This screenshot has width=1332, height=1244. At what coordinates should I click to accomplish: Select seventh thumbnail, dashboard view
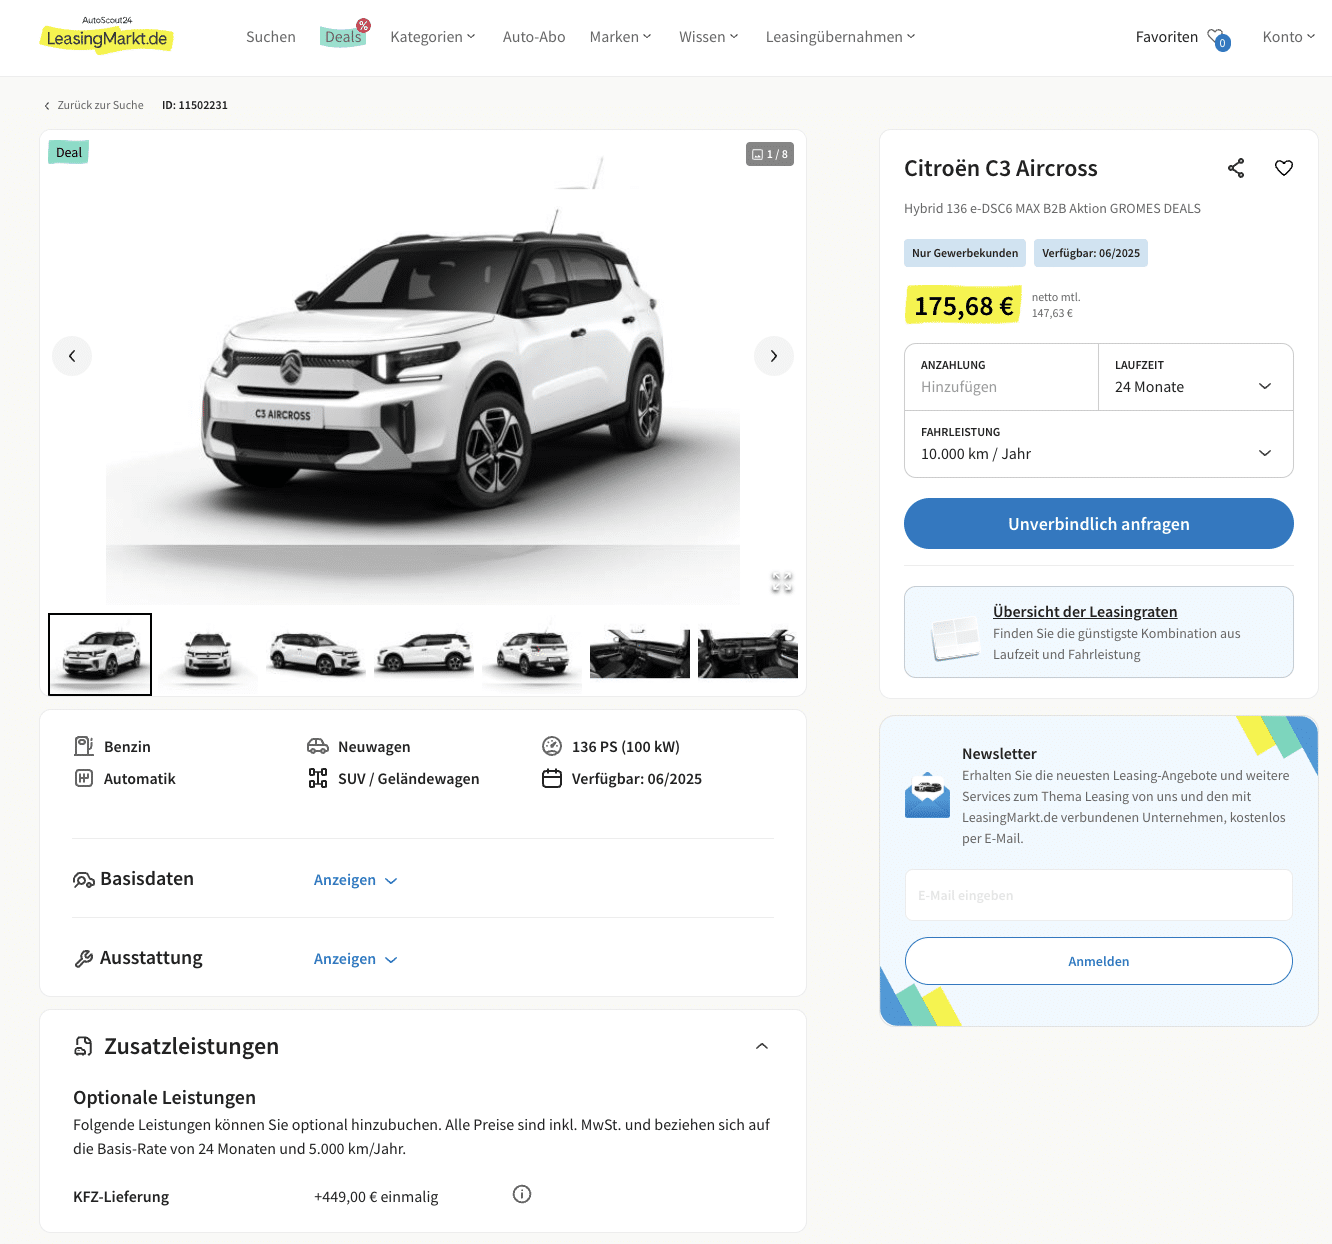(748, 654)
